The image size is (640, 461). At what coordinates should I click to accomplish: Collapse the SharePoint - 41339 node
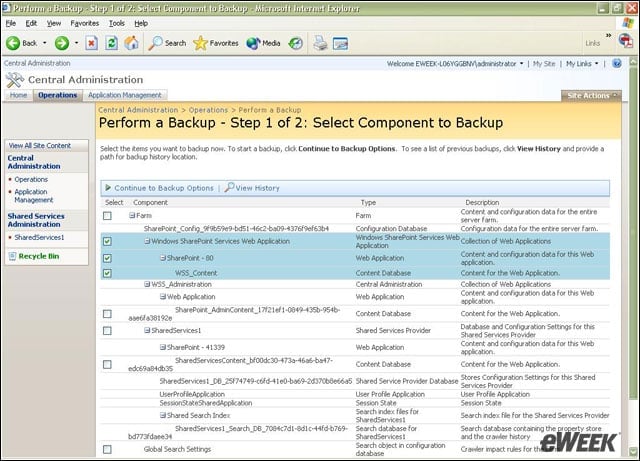click(163, 347)
